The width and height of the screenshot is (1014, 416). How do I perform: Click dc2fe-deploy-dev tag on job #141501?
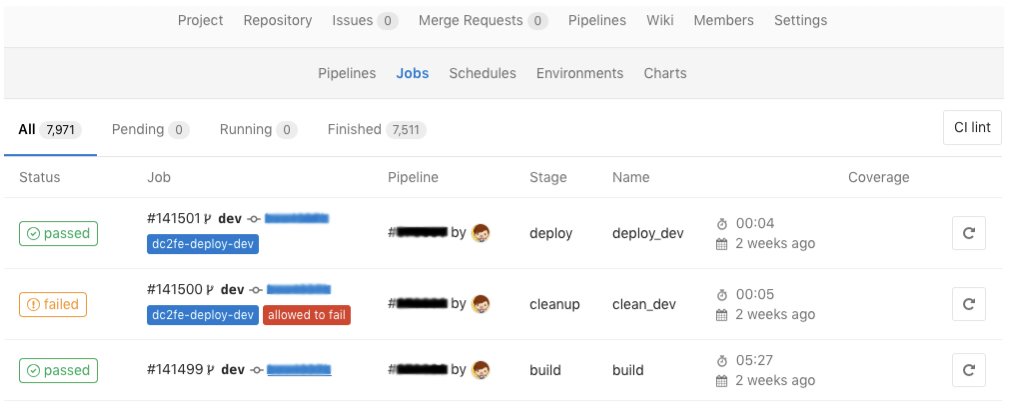203,244
